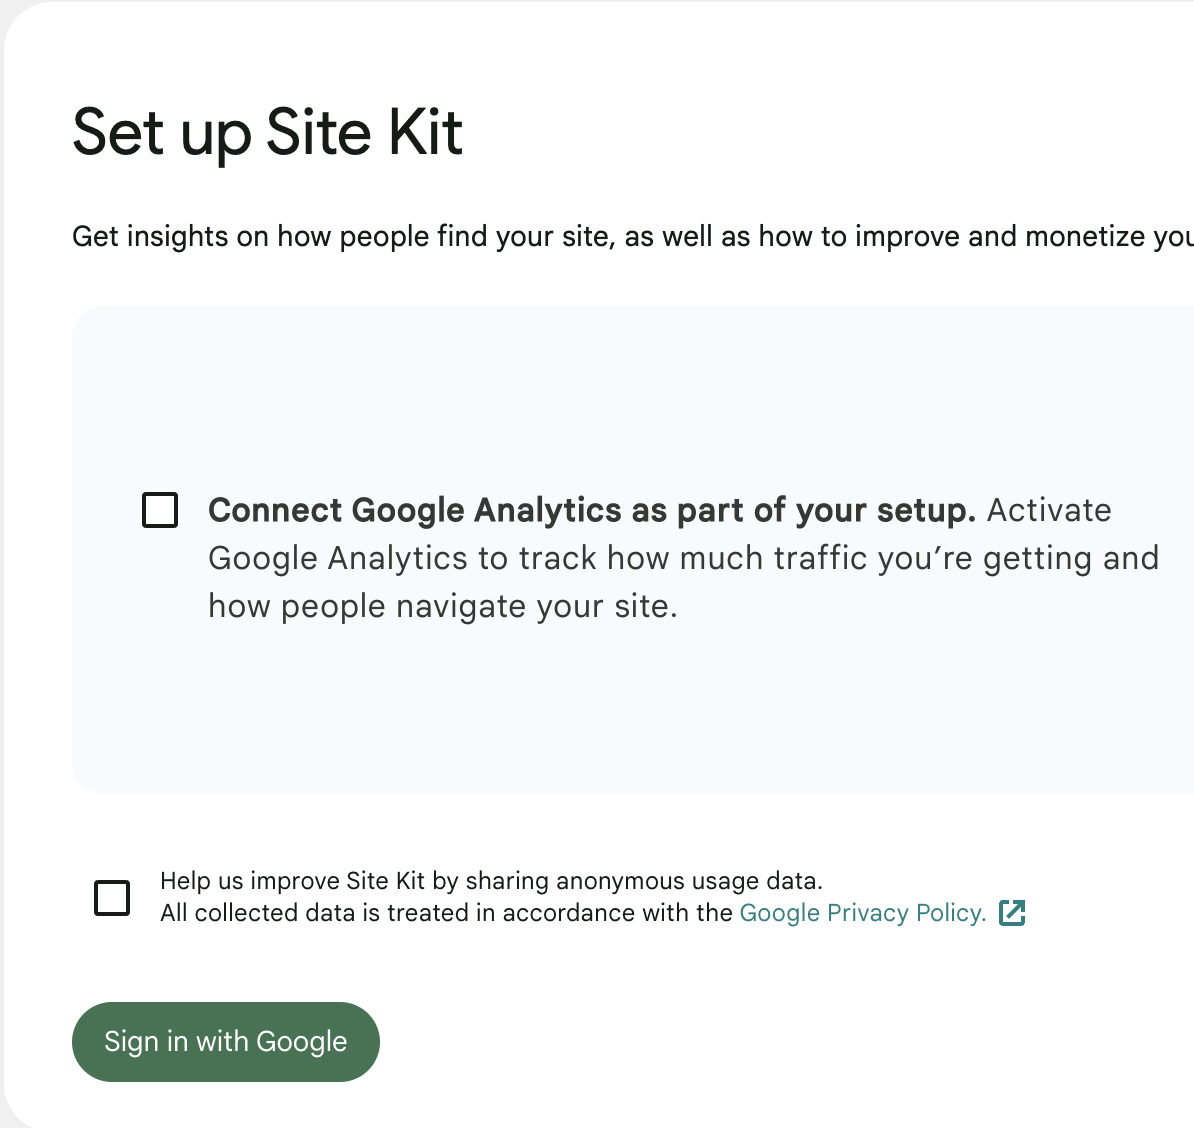
Task: Click the "Set up Site Kit" heading
Action: tap(268, 133)
